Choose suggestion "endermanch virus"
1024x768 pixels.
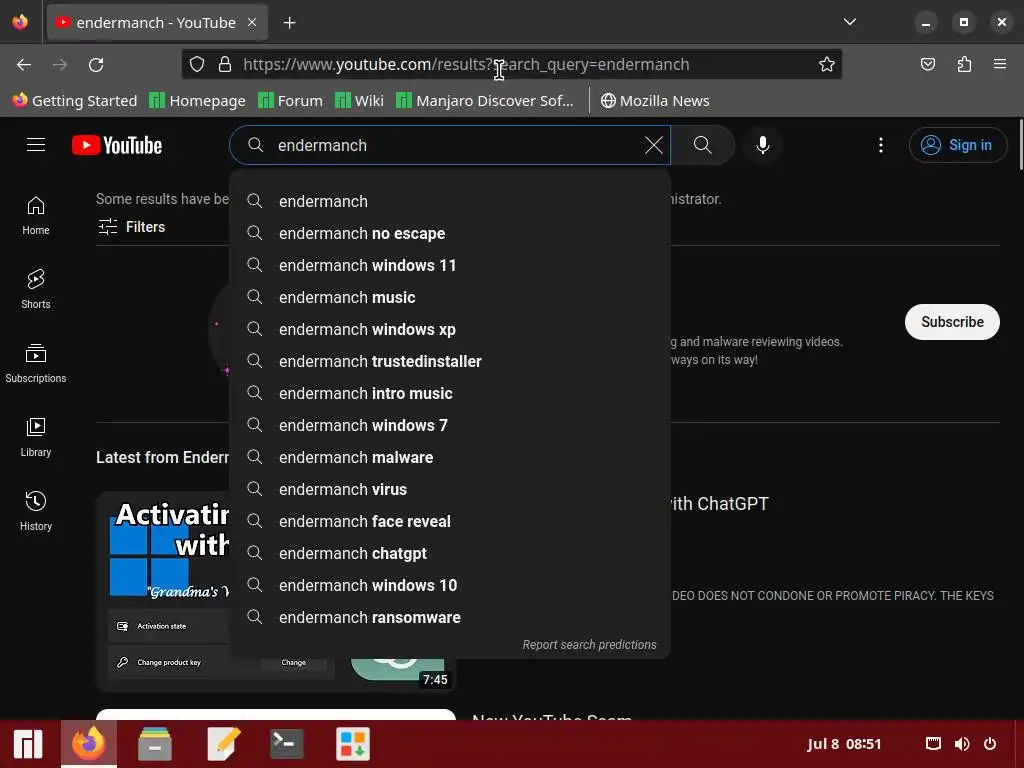[450, 489]
